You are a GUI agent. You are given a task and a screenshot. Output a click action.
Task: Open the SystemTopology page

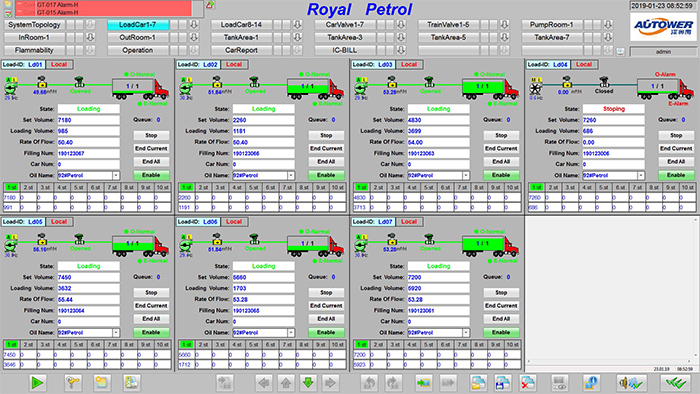(x=34, y=25)
